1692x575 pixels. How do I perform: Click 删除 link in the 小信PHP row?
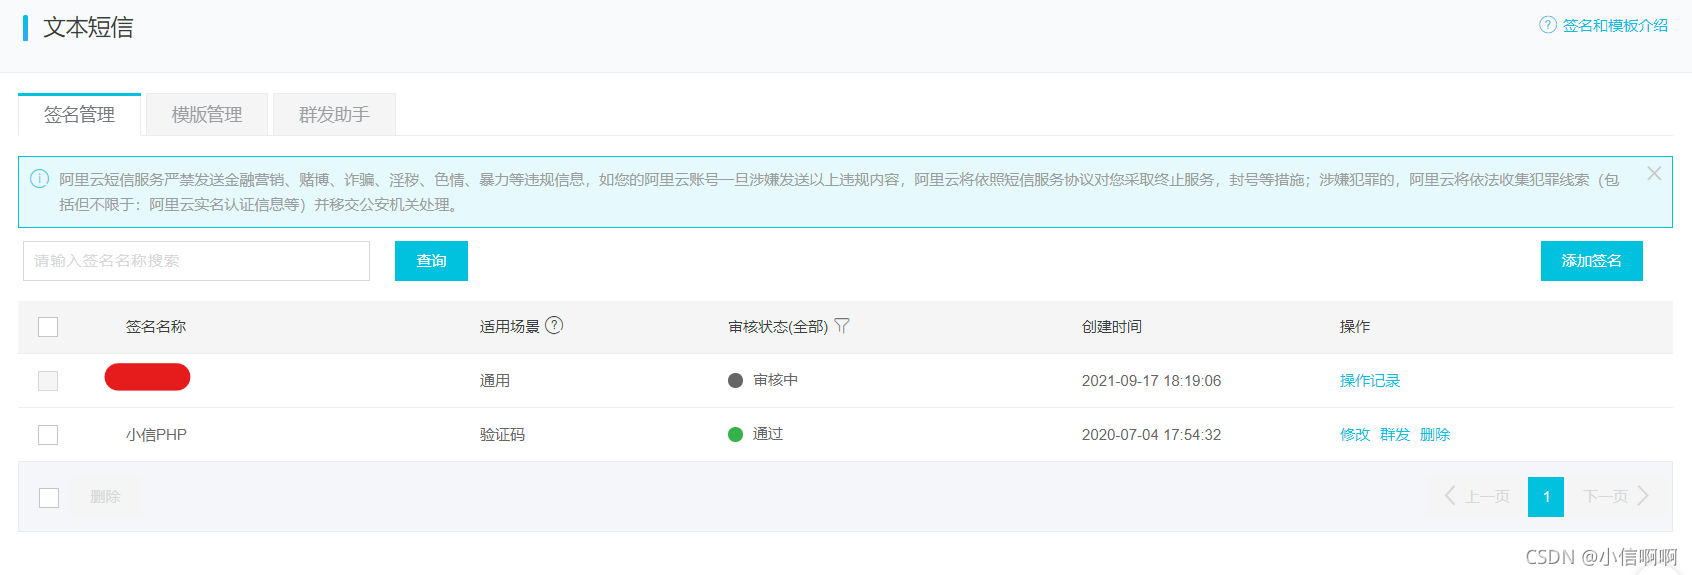click(1435, 435)
